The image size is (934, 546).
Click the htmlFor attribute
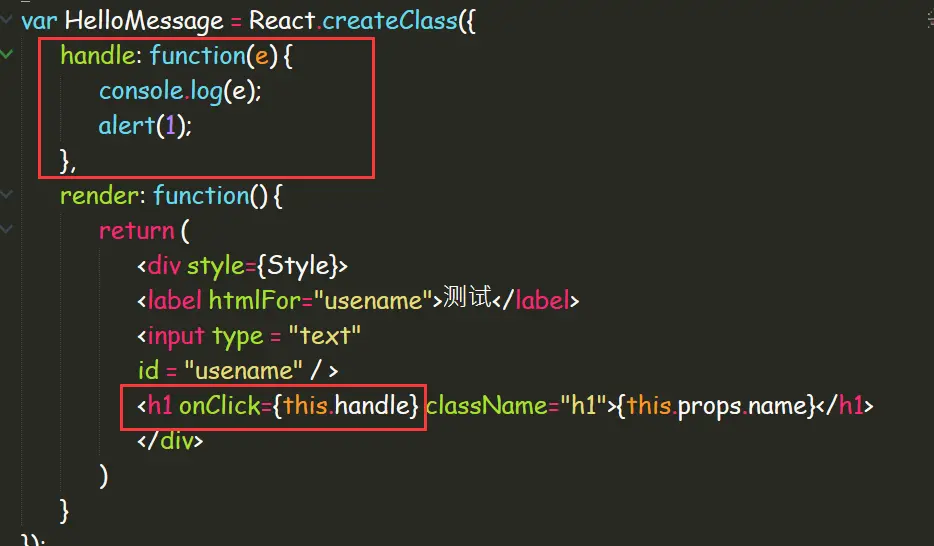click(x=255, y=300)
